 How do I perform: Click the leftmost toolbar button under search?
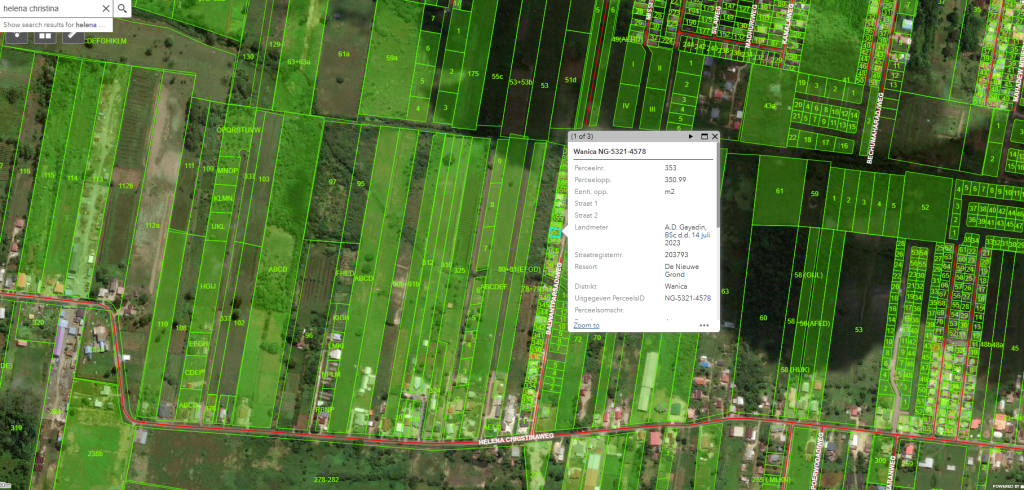tap(17, 35)
